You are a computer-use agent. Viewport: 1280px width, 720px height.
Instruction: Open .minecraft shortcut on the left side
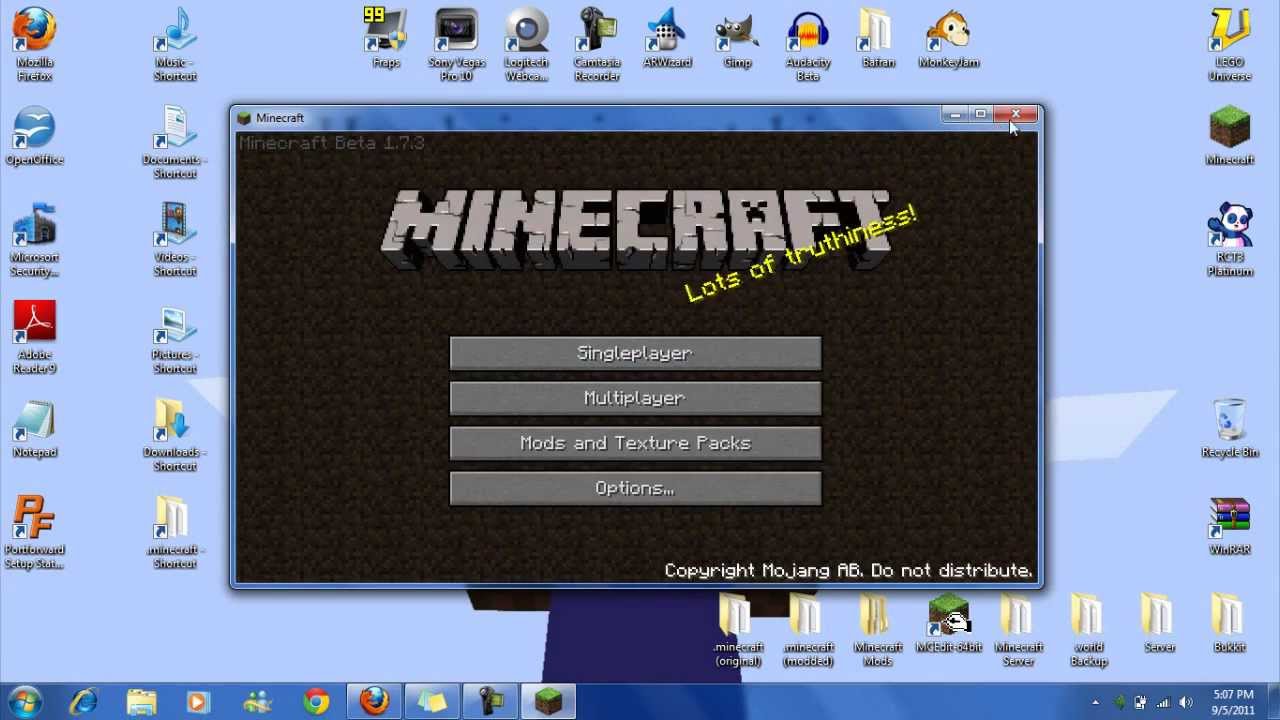(175, 532)
